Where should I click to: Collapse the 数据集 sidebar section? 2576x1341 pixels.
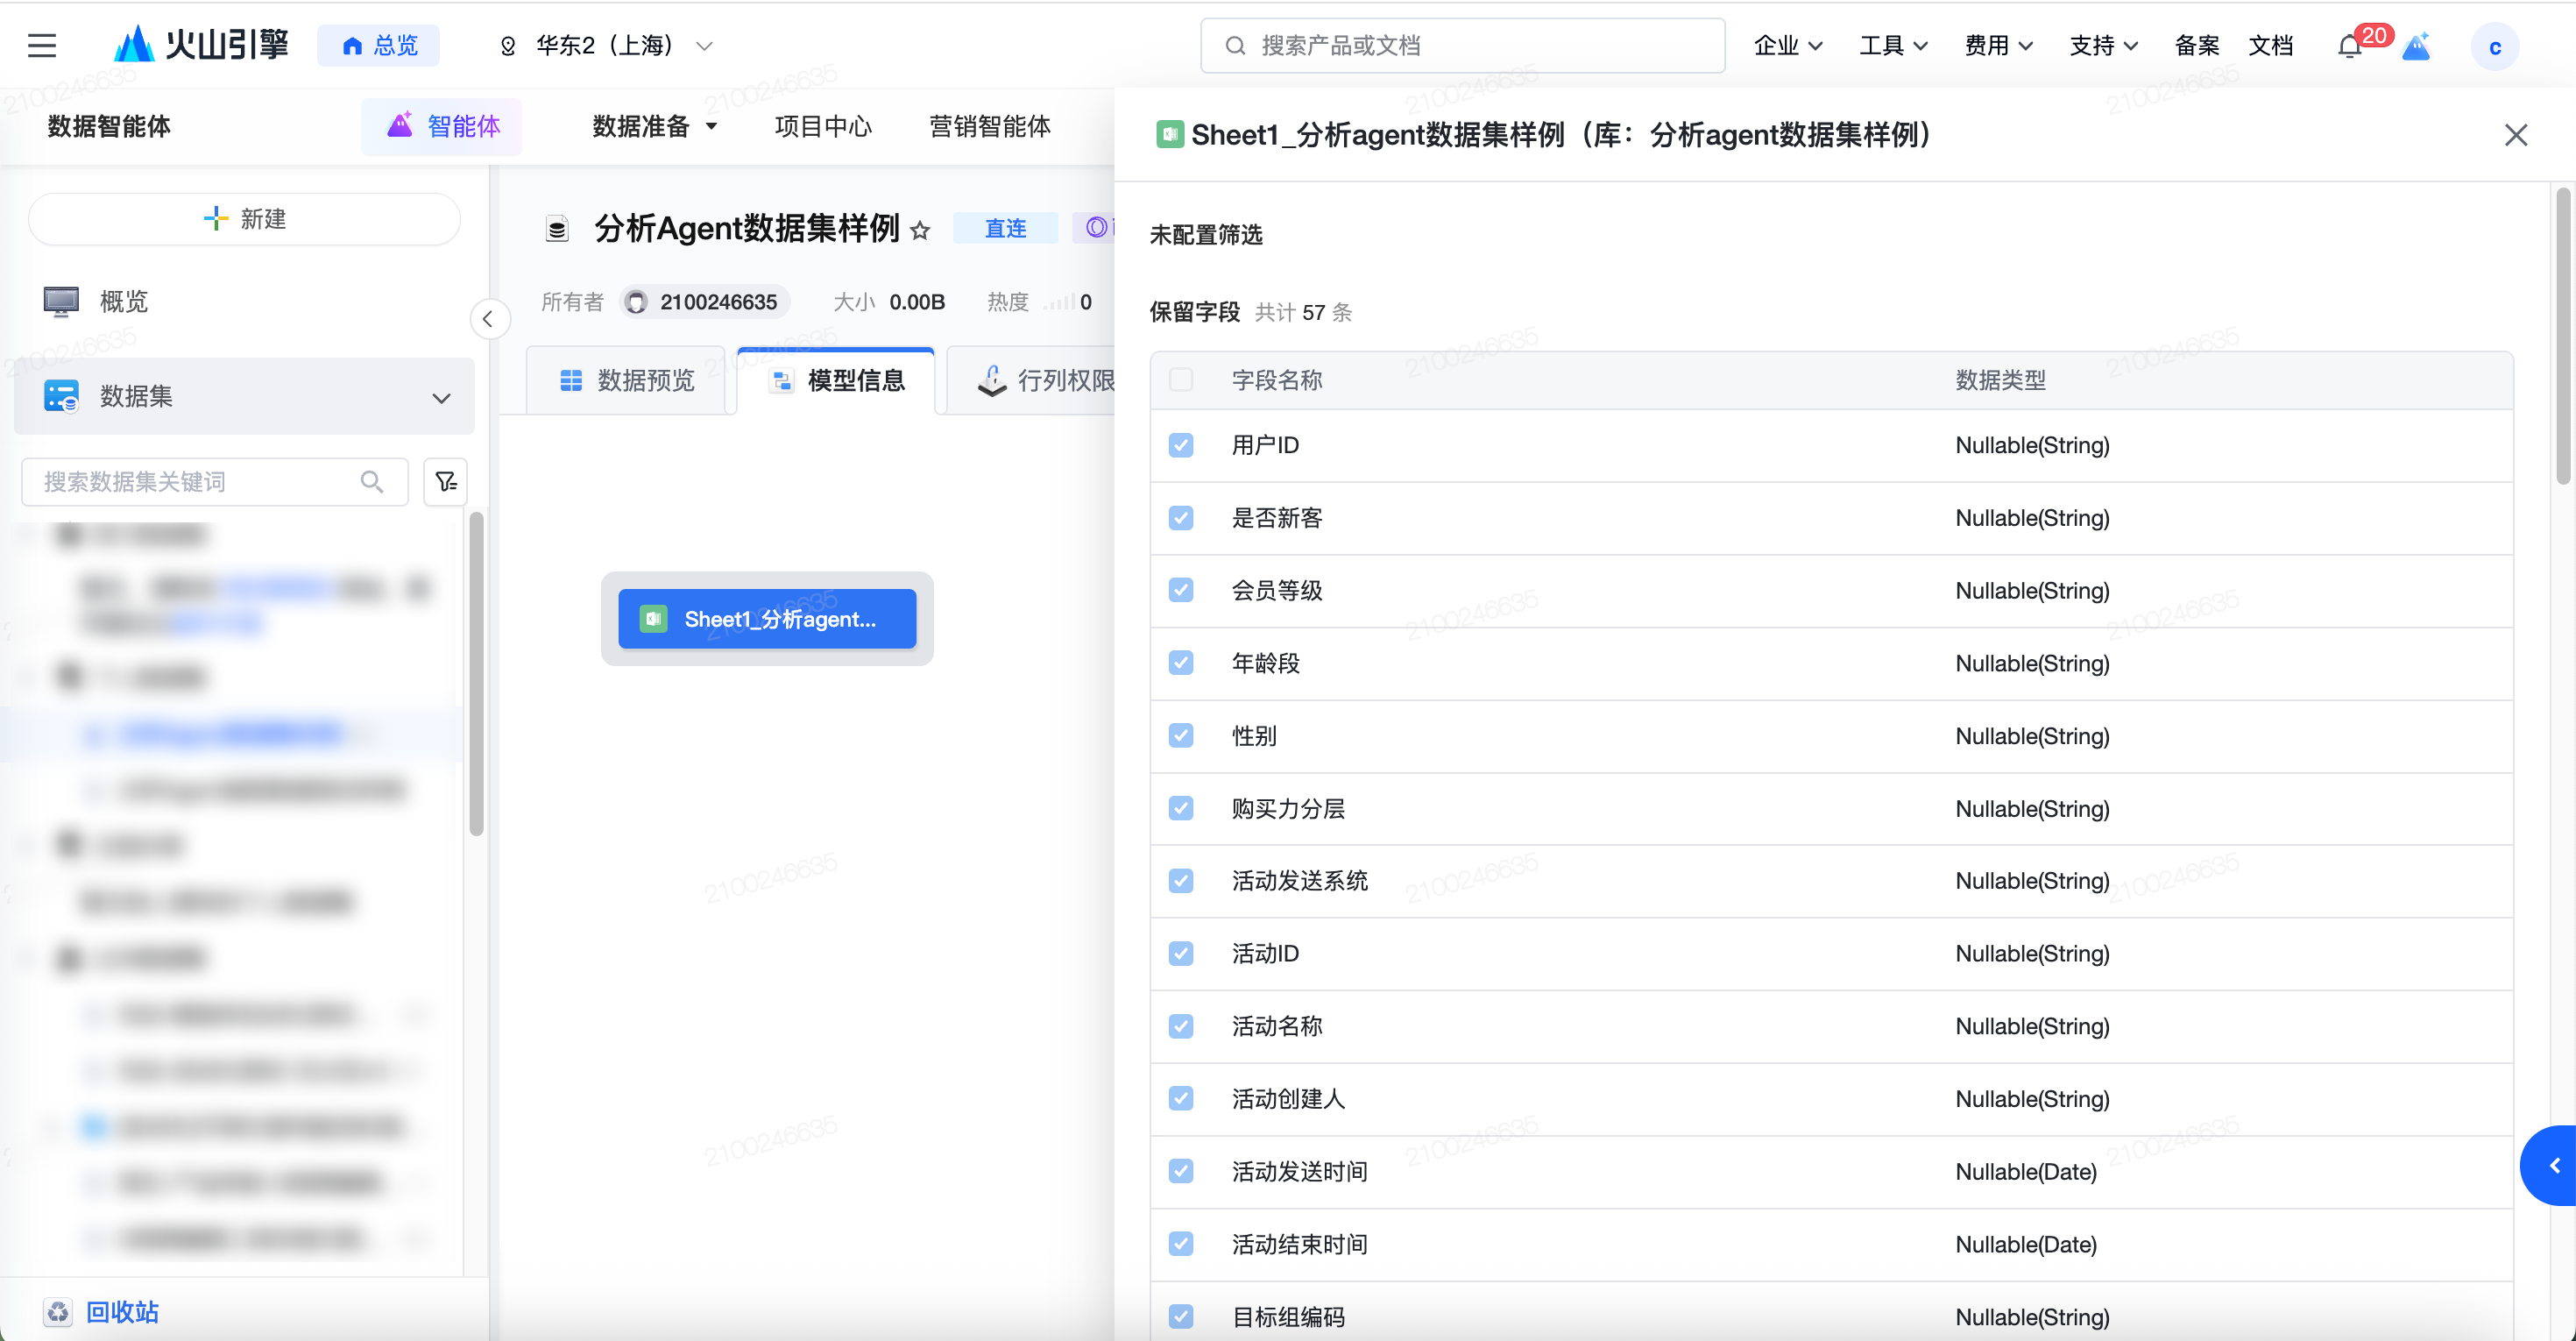pos(441,397)
